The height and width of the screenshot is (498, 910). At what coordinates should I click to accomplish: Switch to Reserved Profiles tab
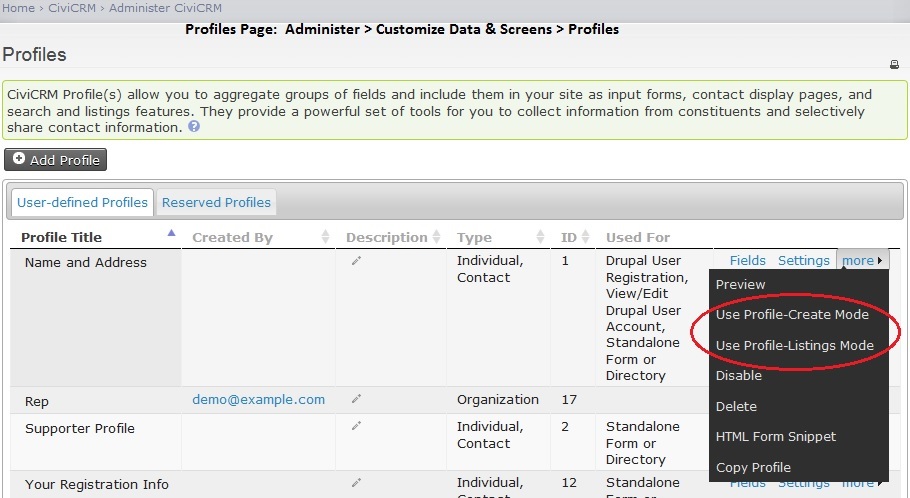(216, 202)
